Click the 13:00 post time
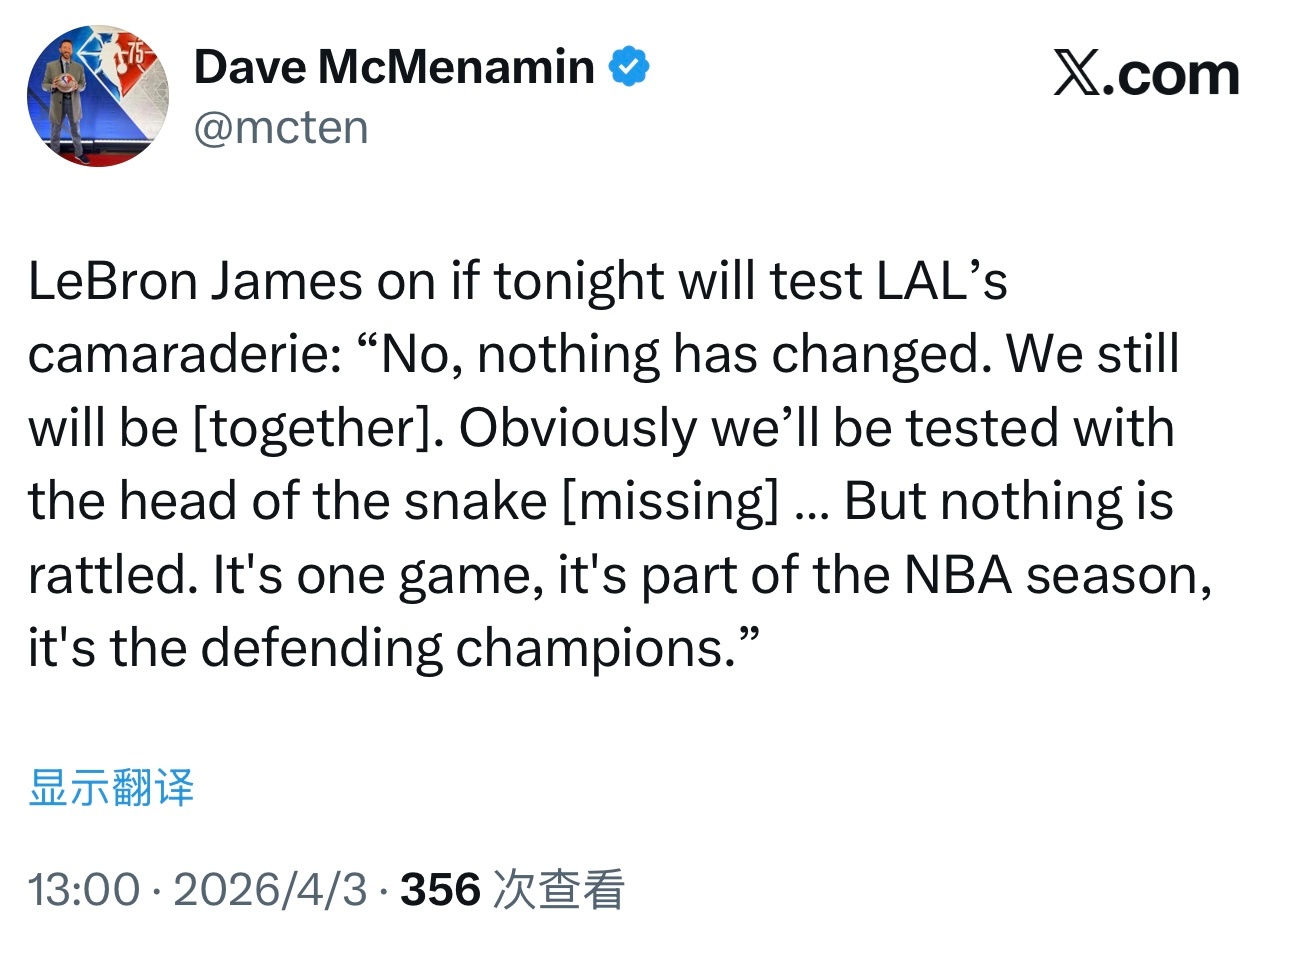This screenshot has height=959, width=1290. point(84,890)
